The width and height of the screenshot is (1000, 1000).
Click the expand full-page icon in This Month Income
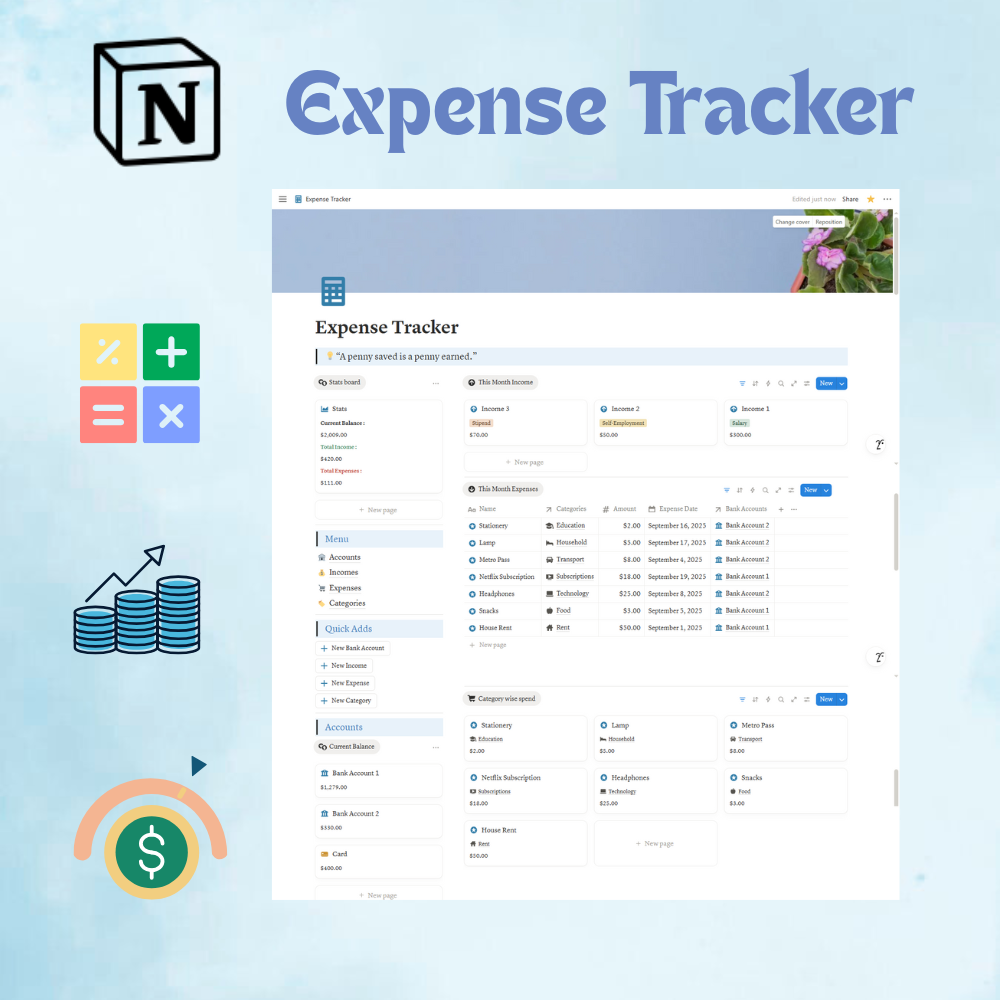tap(794, 383)
